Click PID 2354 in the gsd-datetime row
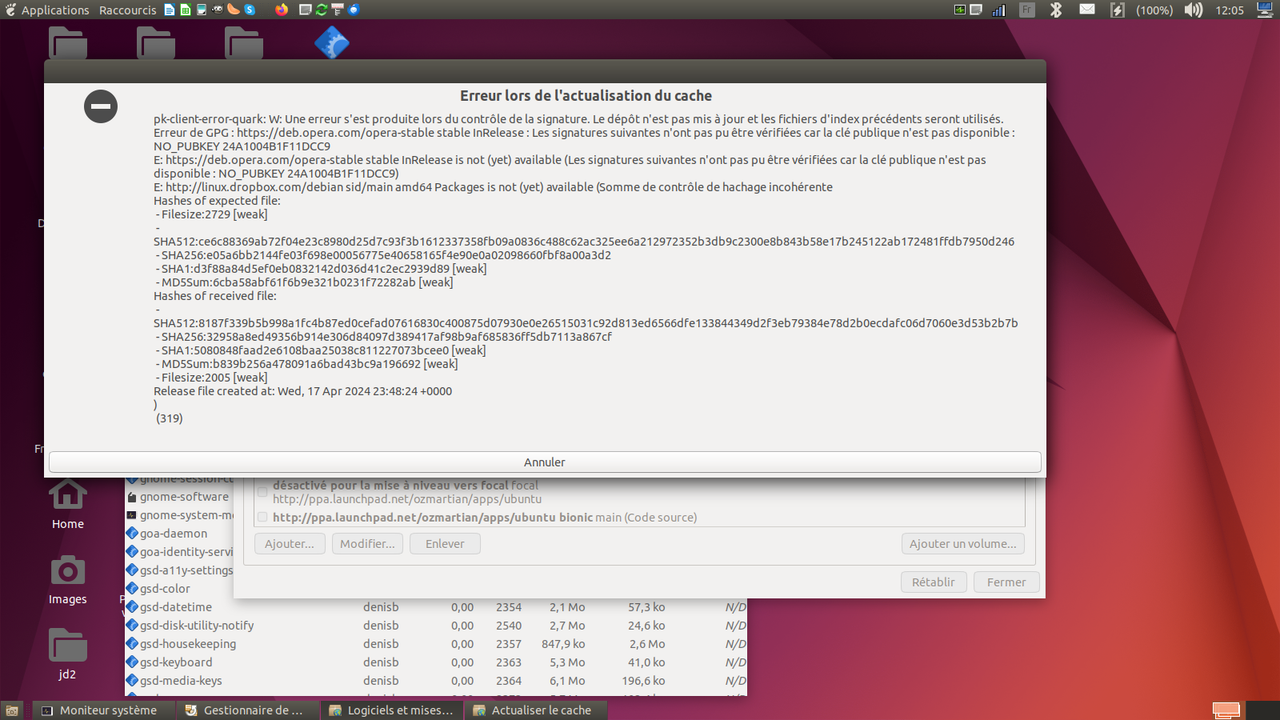The image size is (1280, 720). coord(509,607)
